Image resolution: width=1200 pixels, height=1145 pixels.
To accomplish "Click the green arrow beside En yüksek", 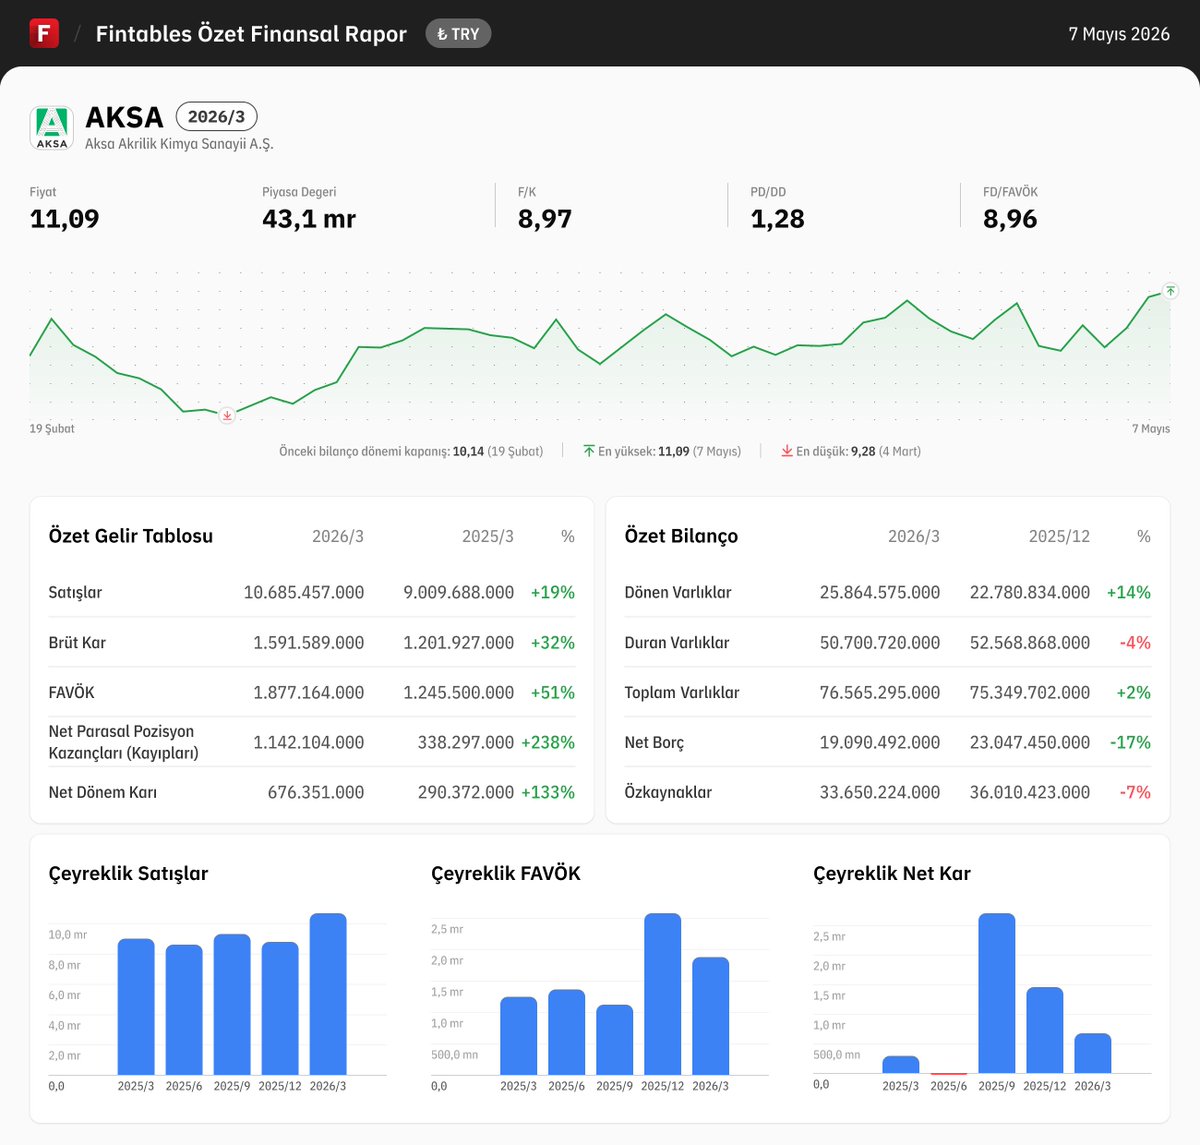I will pyautogui.click(x=589, y=451).
